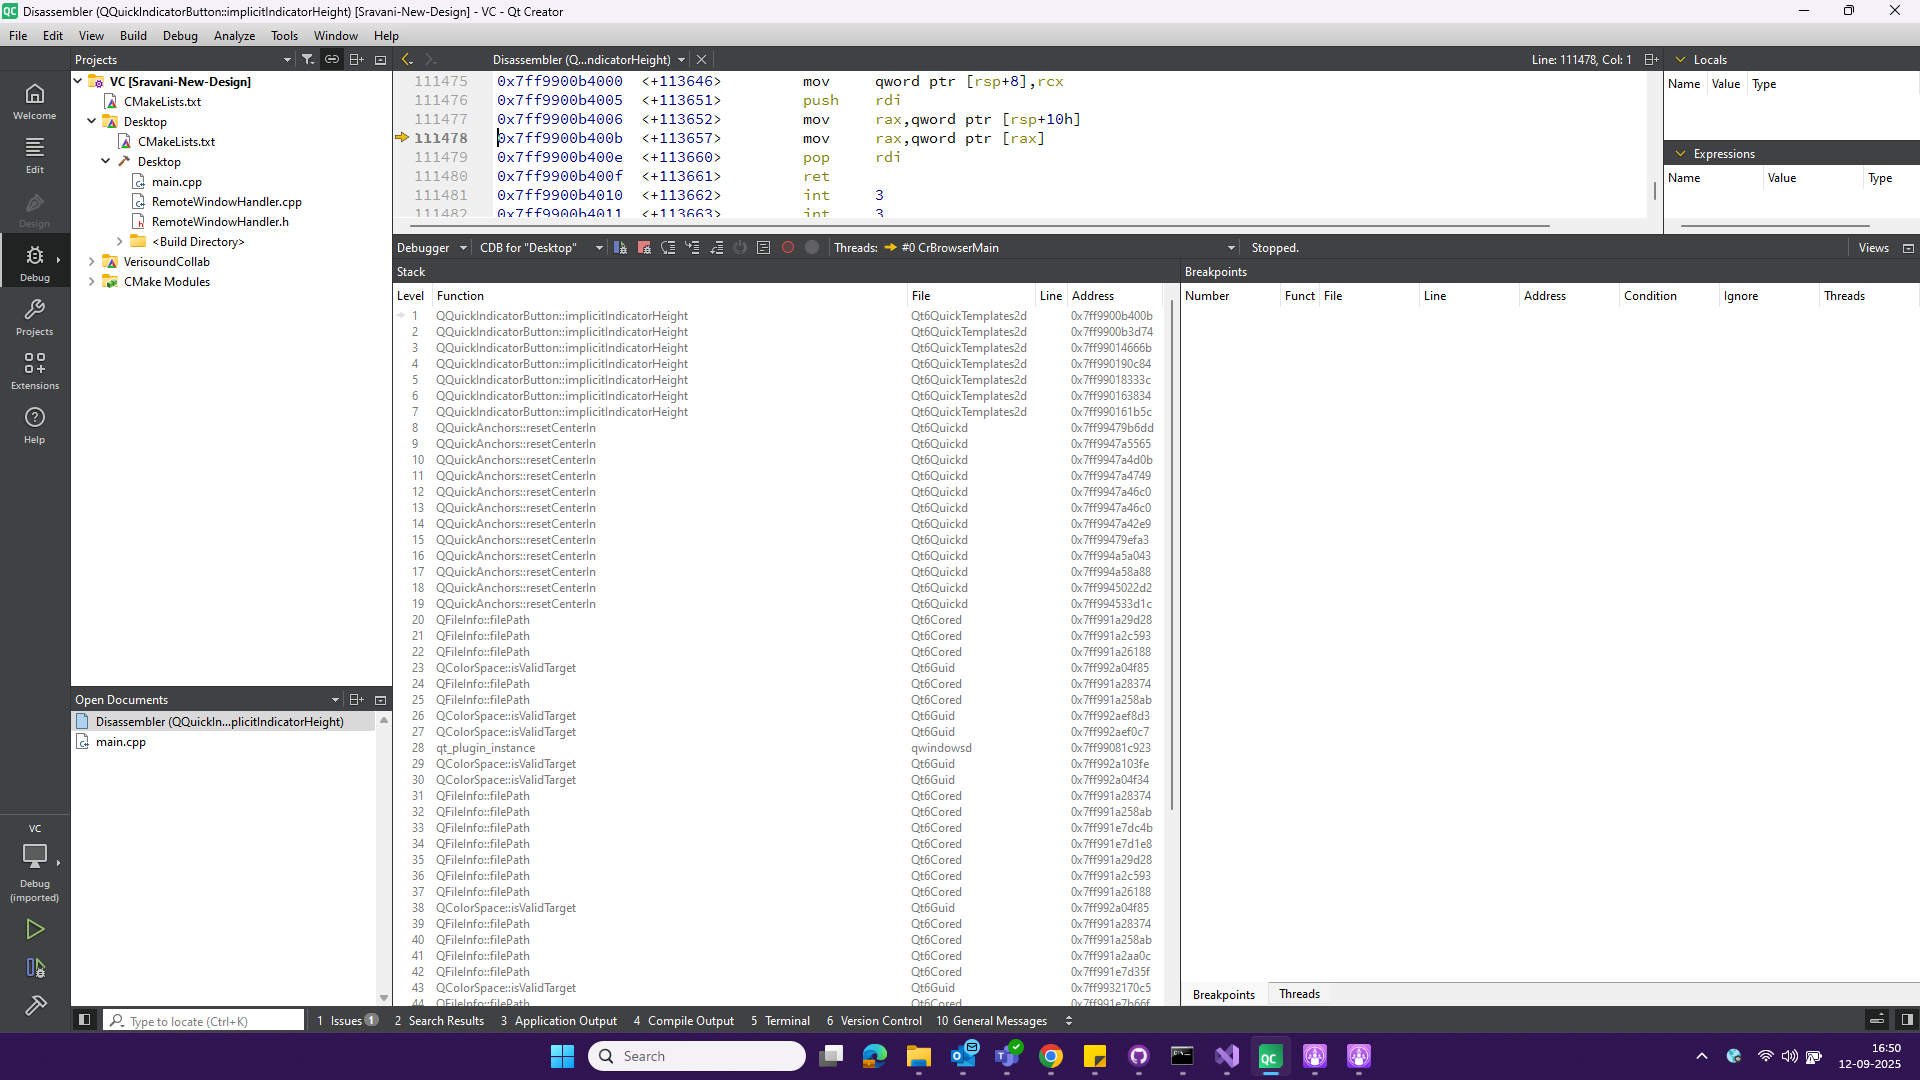Toggle the bottom output pane button
The height and width of the screenshot is (1080, 1920).
coord(1877,1020)
